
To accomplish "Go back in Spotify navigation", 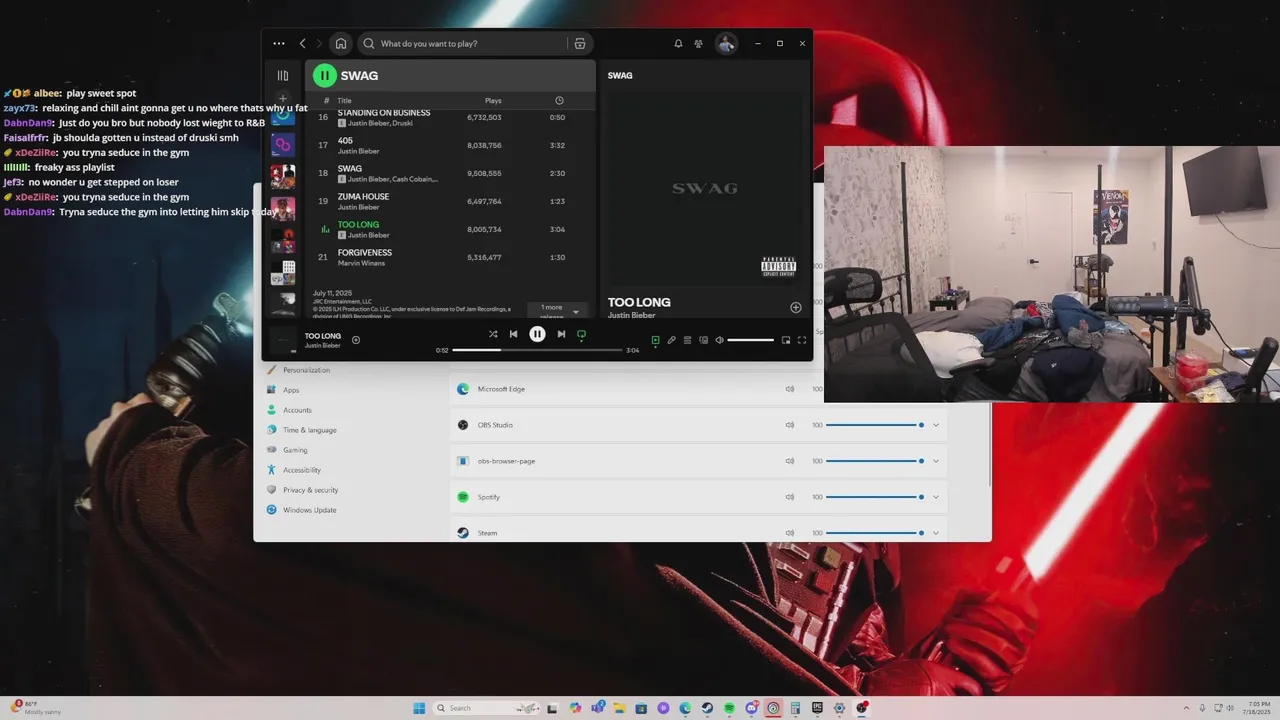I will pos(303,44).
